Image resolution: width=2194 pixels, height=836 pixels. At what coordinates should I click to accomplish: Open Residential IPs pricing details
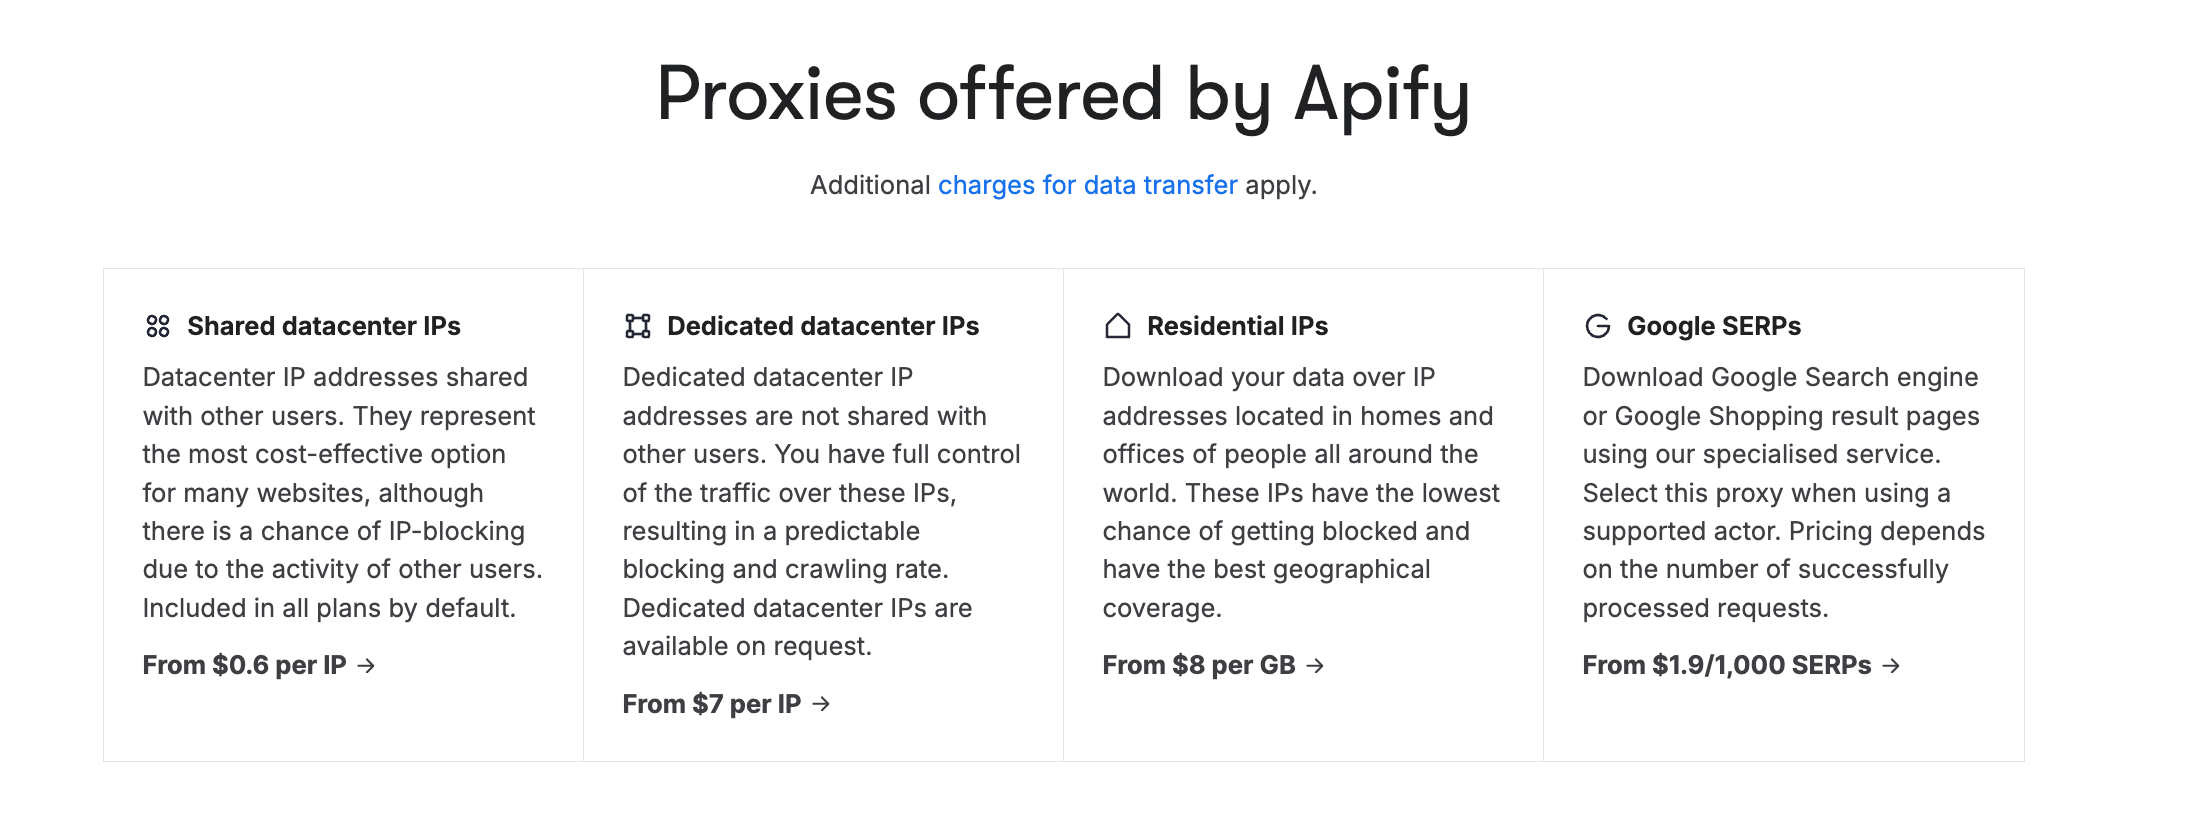(x=1212, y=665)
